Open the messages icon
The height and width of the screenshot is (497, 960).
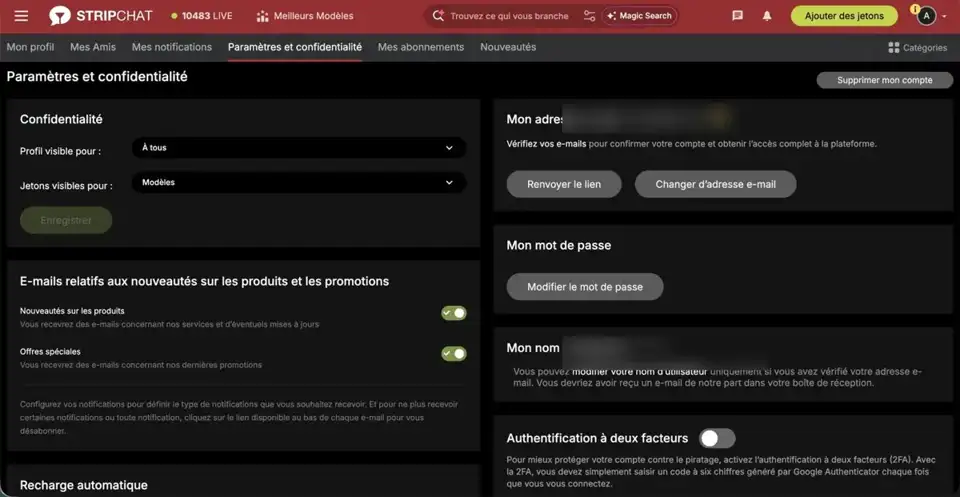pos(738,16)
